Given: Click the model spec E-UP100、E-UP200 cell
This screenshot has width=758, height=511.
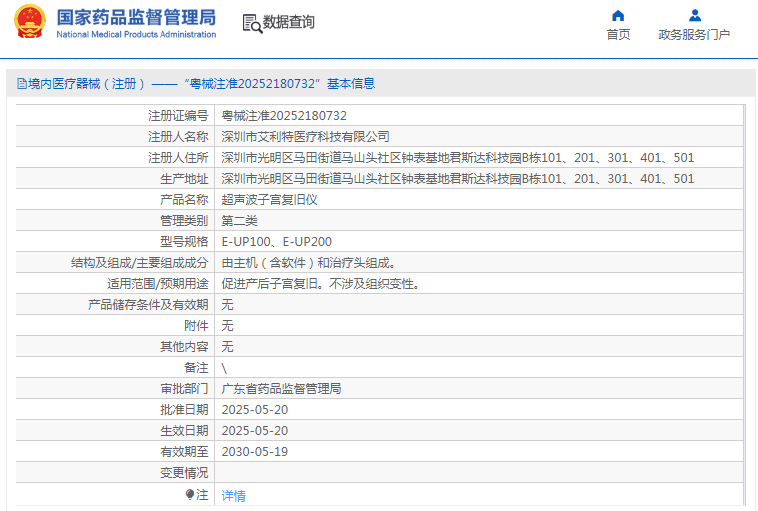Looking at the screenshot, I should point(277,242).
